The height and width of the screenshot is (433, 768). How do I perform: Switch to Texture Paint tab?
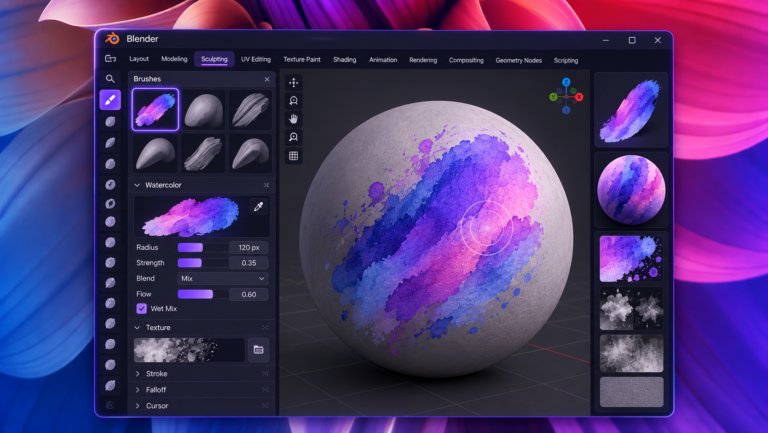[x=302, y=59]
